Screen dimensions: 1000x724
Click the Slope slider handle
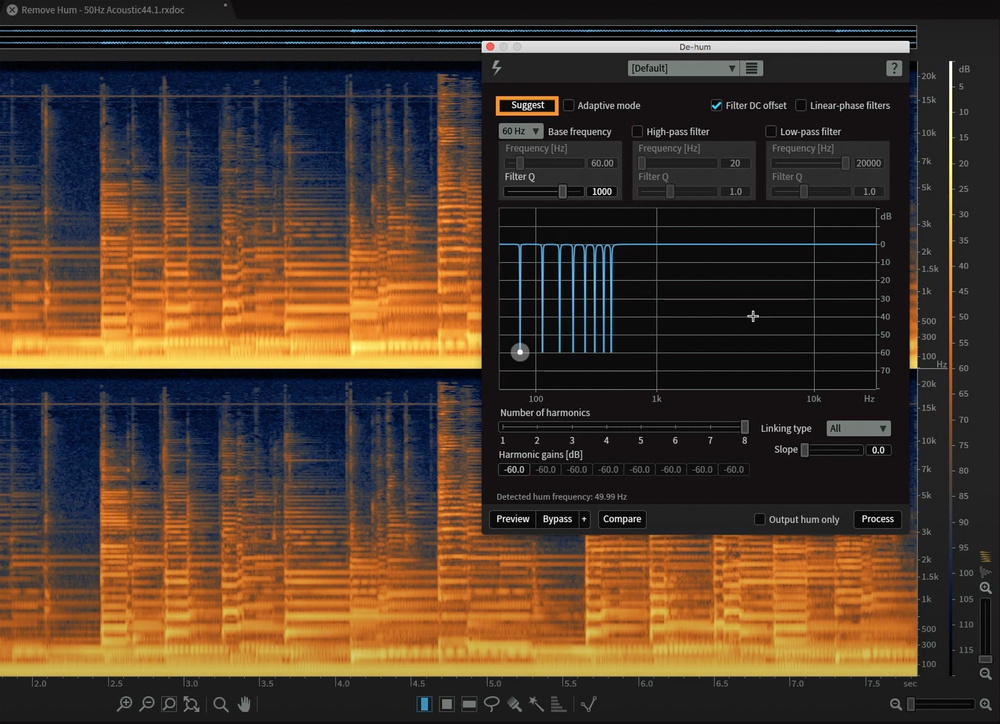(805, 450)
